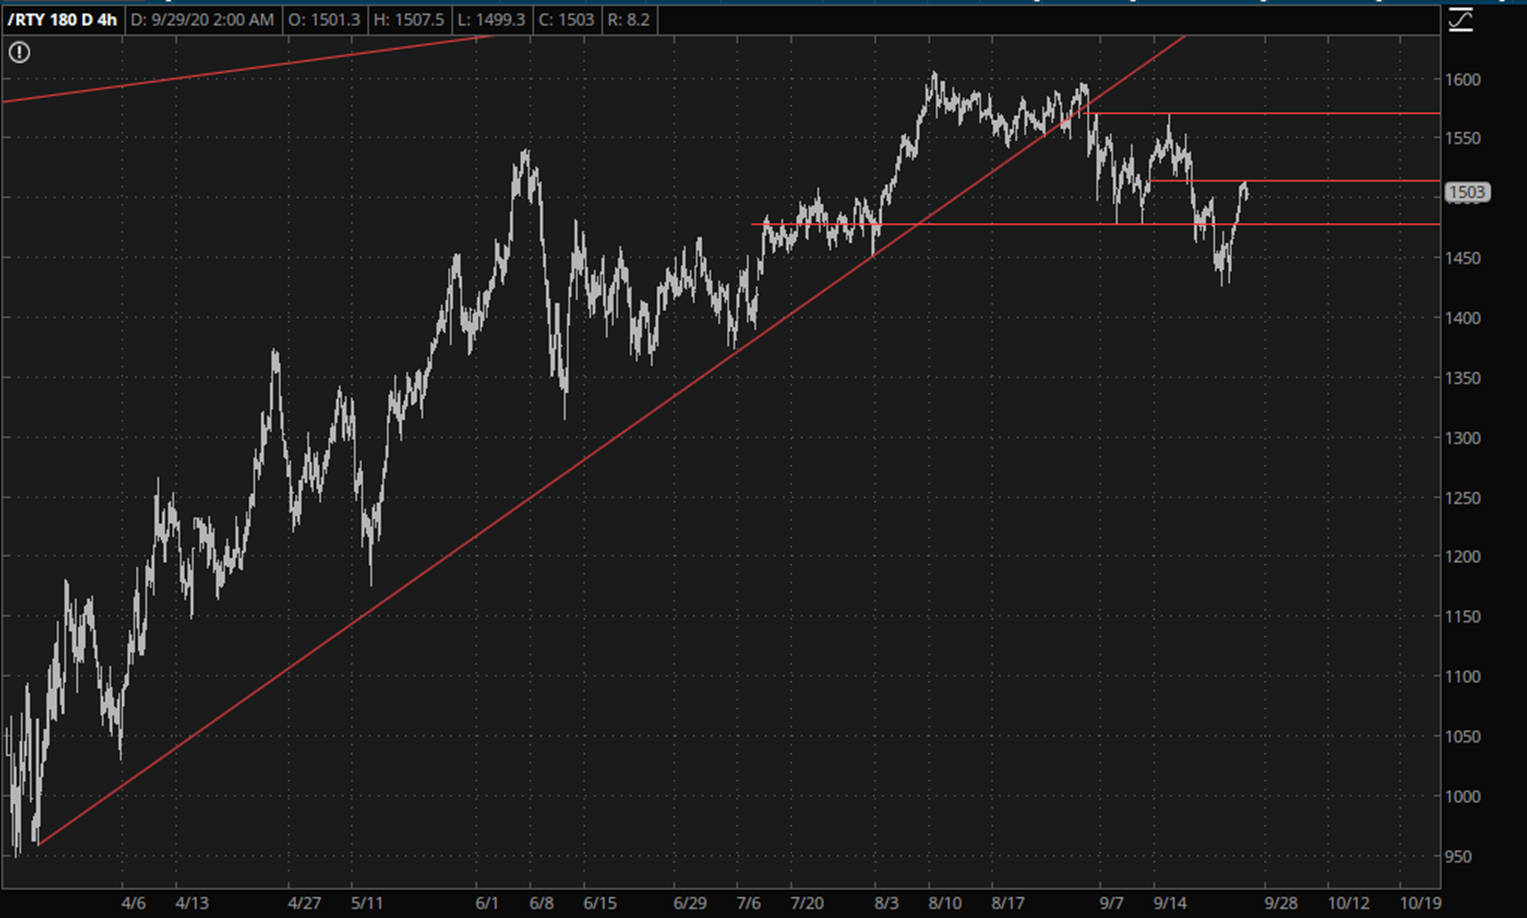Image resolution: width=1527 pixels, height=918 pixels.
Task: Click the Range value R: 8.2
Action: point(629,20)
